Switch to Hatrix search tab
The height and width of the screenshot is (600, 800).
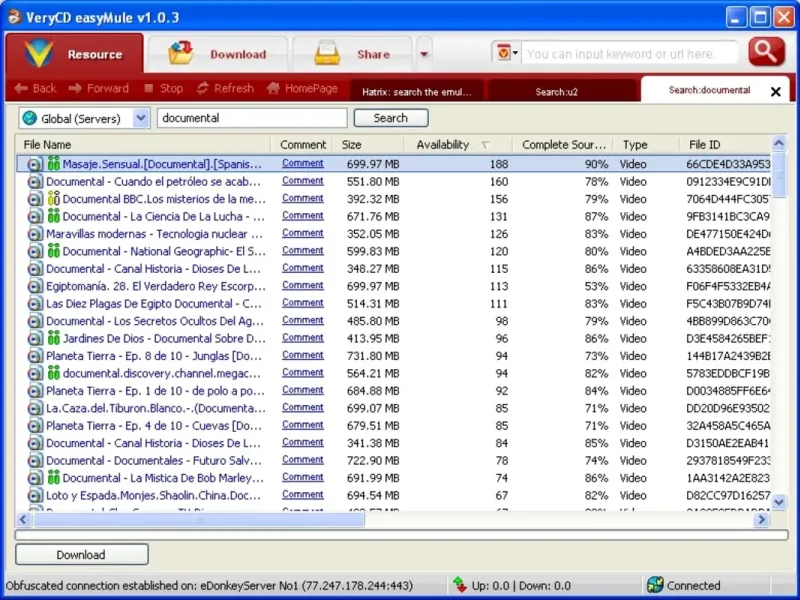(x=416, y=92)
